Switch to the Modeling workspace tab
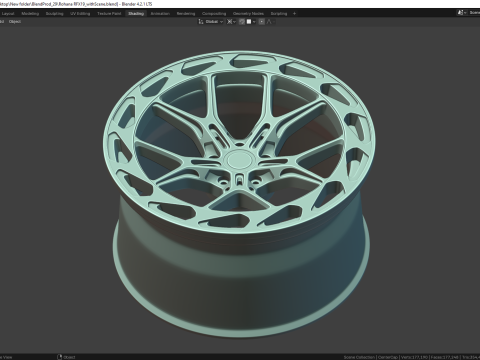 pyautogui.click(x=30, y=14)
